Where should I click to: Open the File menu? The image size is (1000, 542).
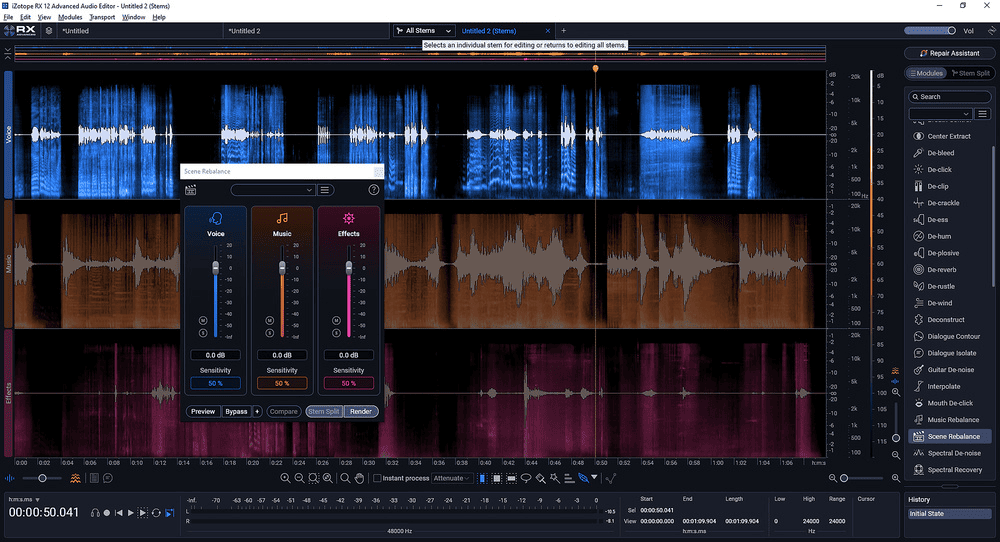click(8, 17)
